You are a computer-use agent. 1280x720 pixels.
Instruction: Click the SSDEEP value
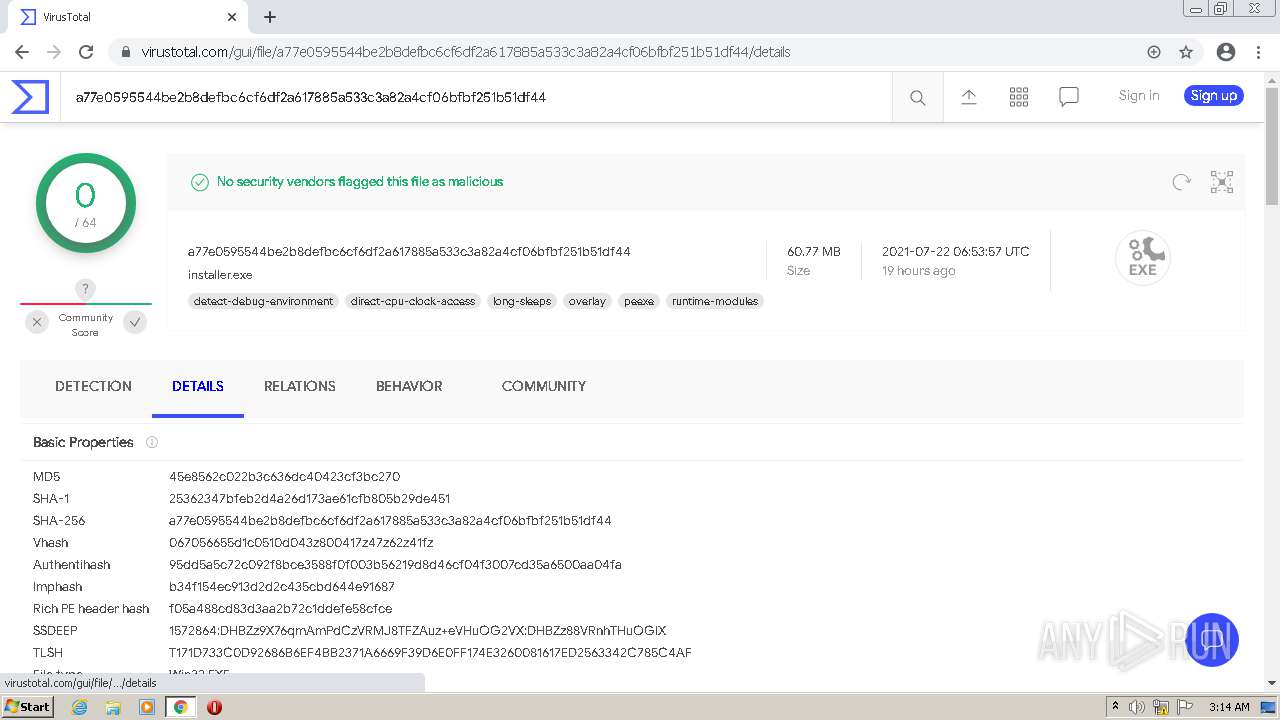tap(418, 631)
